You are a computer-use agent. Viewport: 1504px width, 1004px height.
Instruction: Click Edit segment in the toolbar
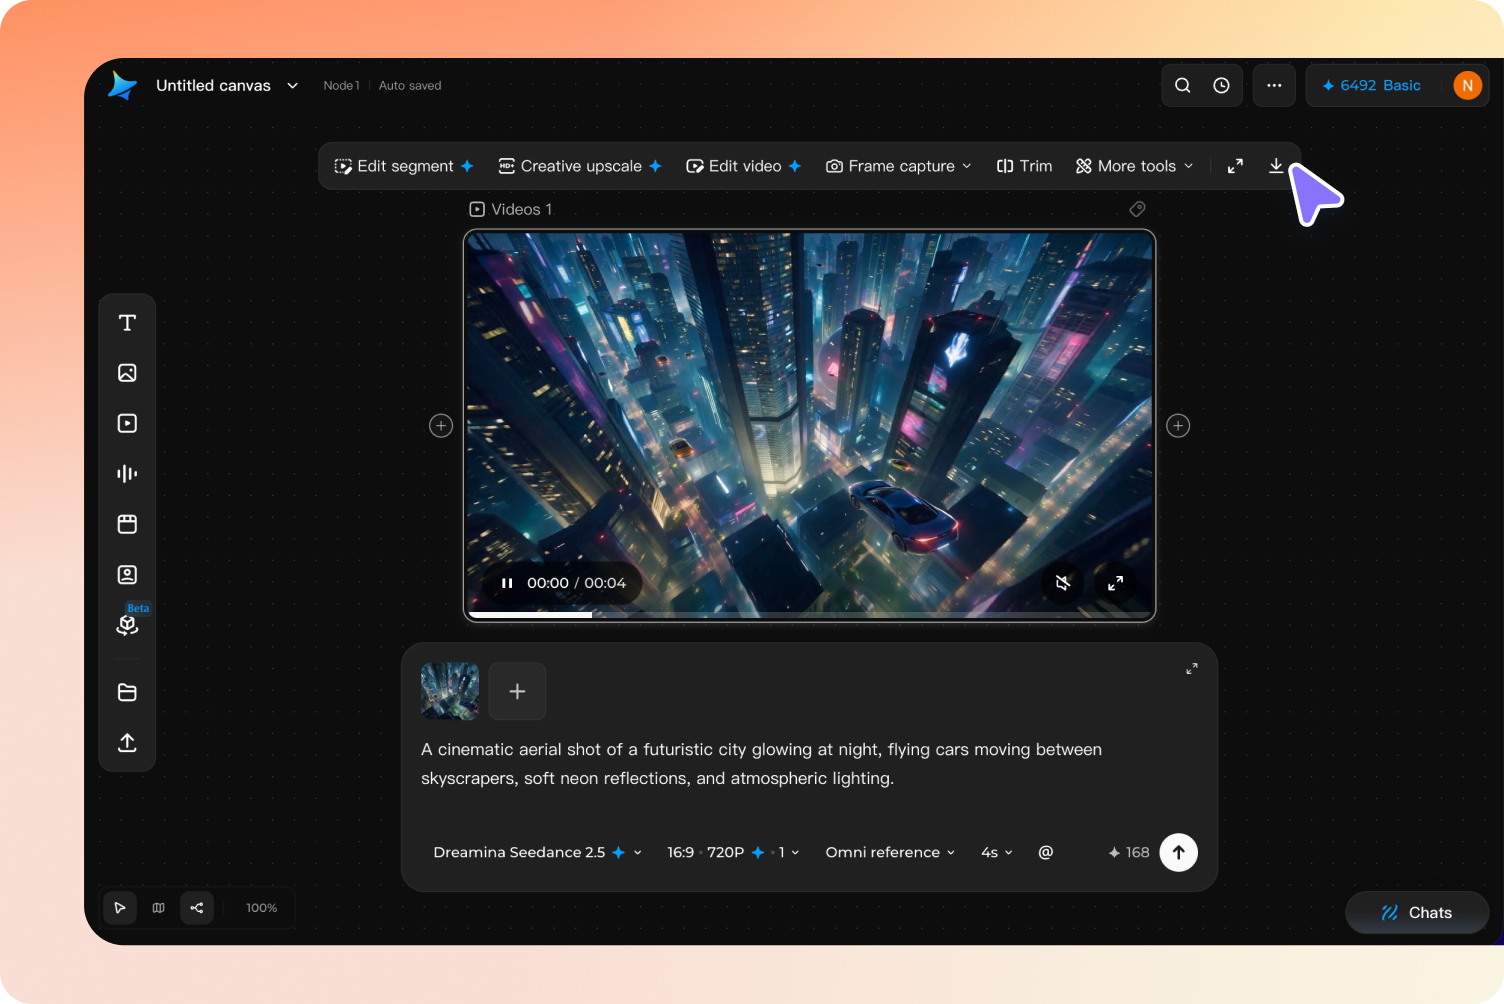pos(404,166)
